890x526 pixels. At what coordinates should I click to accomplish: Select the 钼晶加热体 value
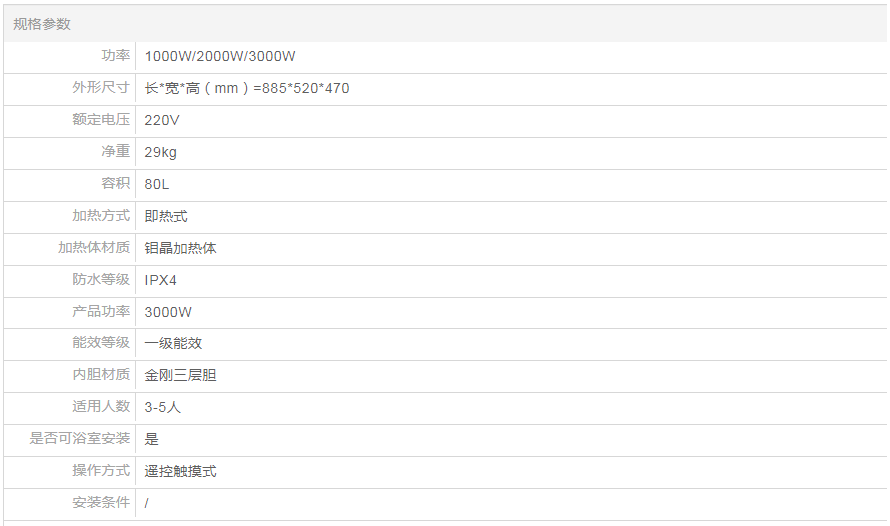[180, 248]
